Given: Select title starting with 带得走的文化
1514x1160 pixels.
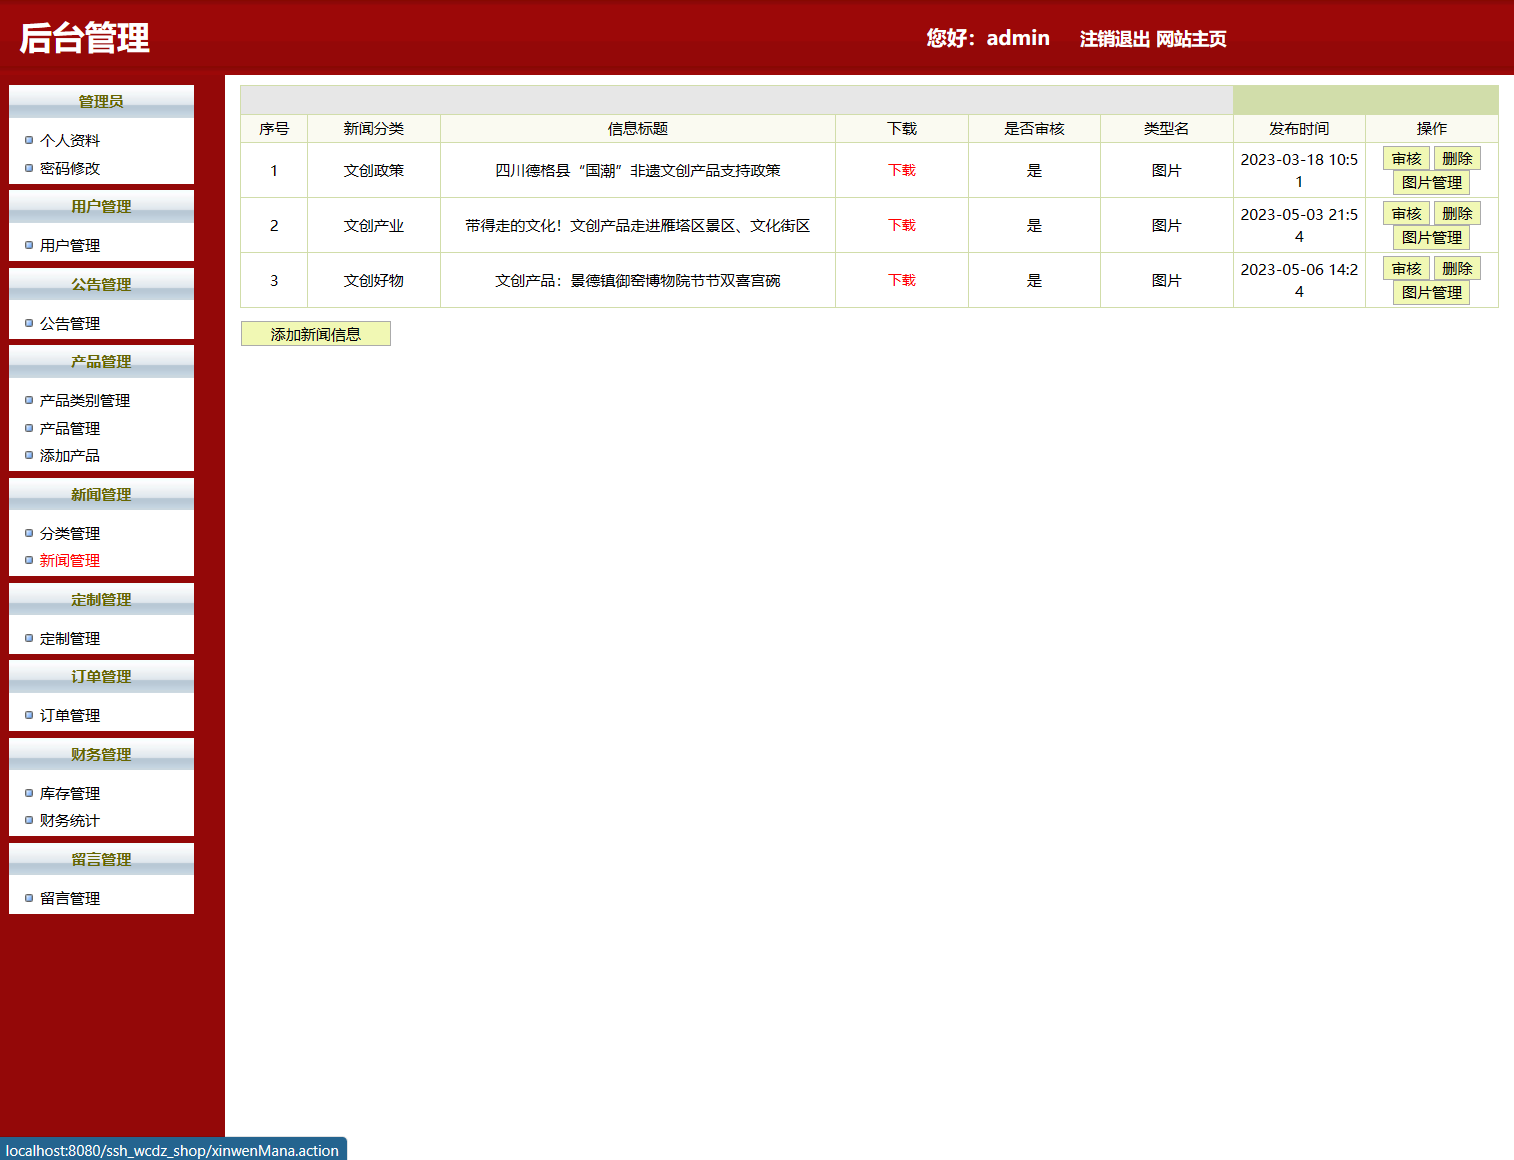Looking at the screenshot, I should click(638, 226).
